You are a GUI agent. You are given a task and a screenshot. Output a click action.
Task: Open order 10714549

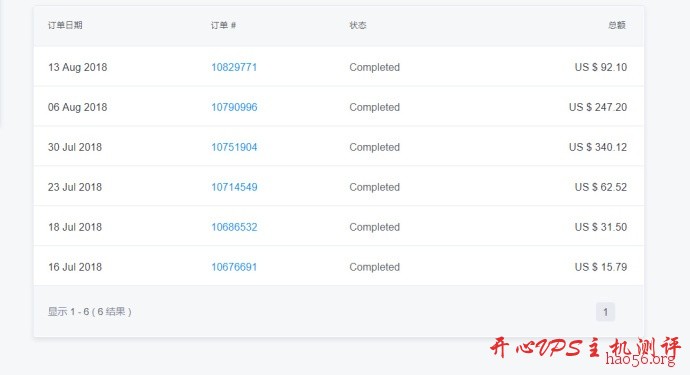[234, 187]
